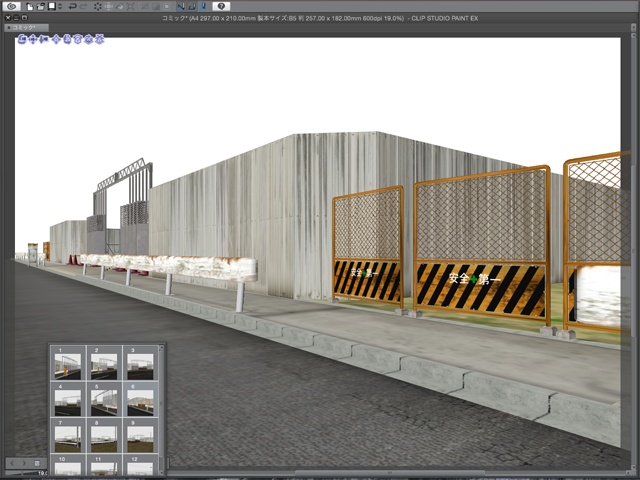Toggle Snap to Ruler
This screenshot has height=480, width=640.
tap(181, 7)
